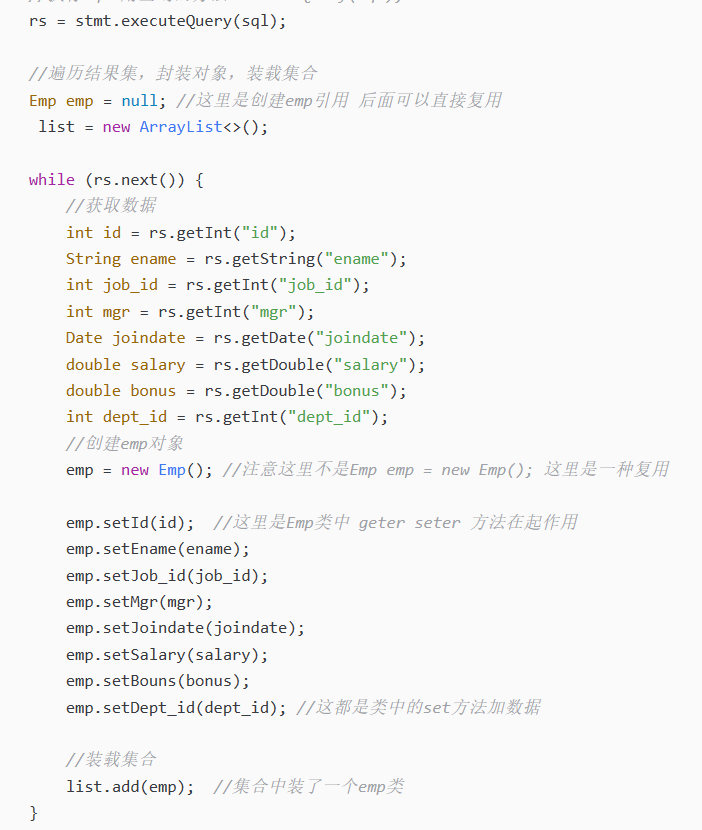Click the emp.setMgr(mgr) line
This screenshot has width=702, height=830.
[139, 602]
